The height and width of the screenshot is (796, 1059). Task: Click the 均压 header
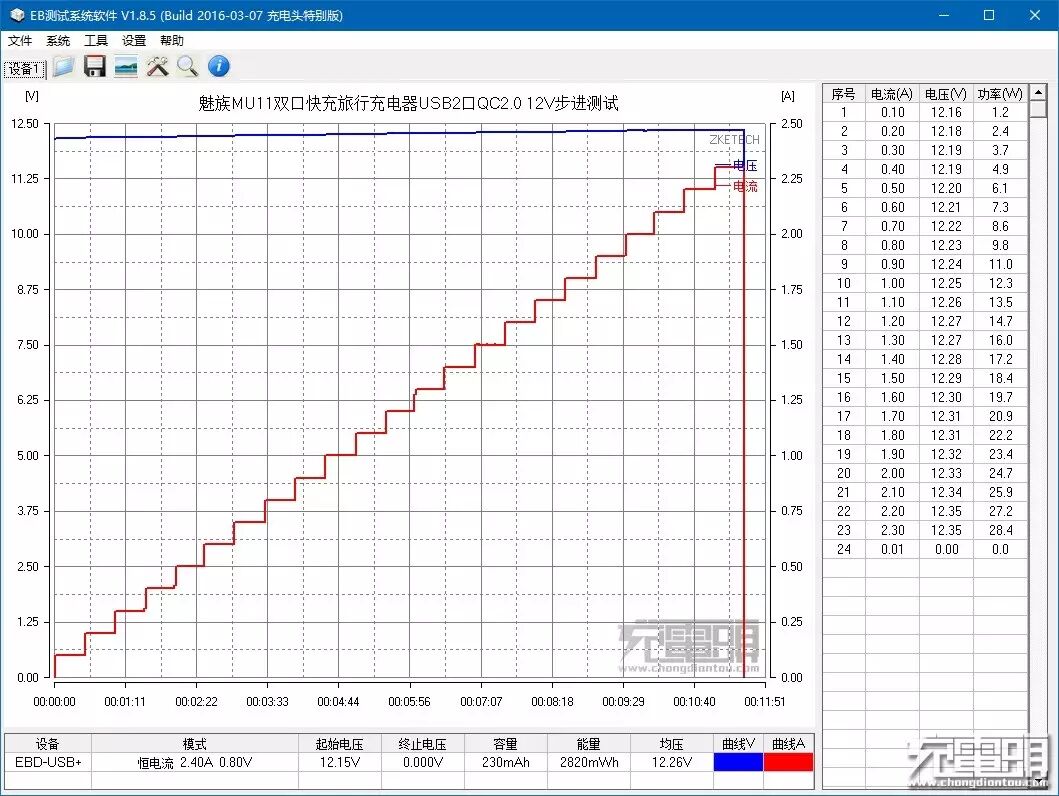coord(671,743)
